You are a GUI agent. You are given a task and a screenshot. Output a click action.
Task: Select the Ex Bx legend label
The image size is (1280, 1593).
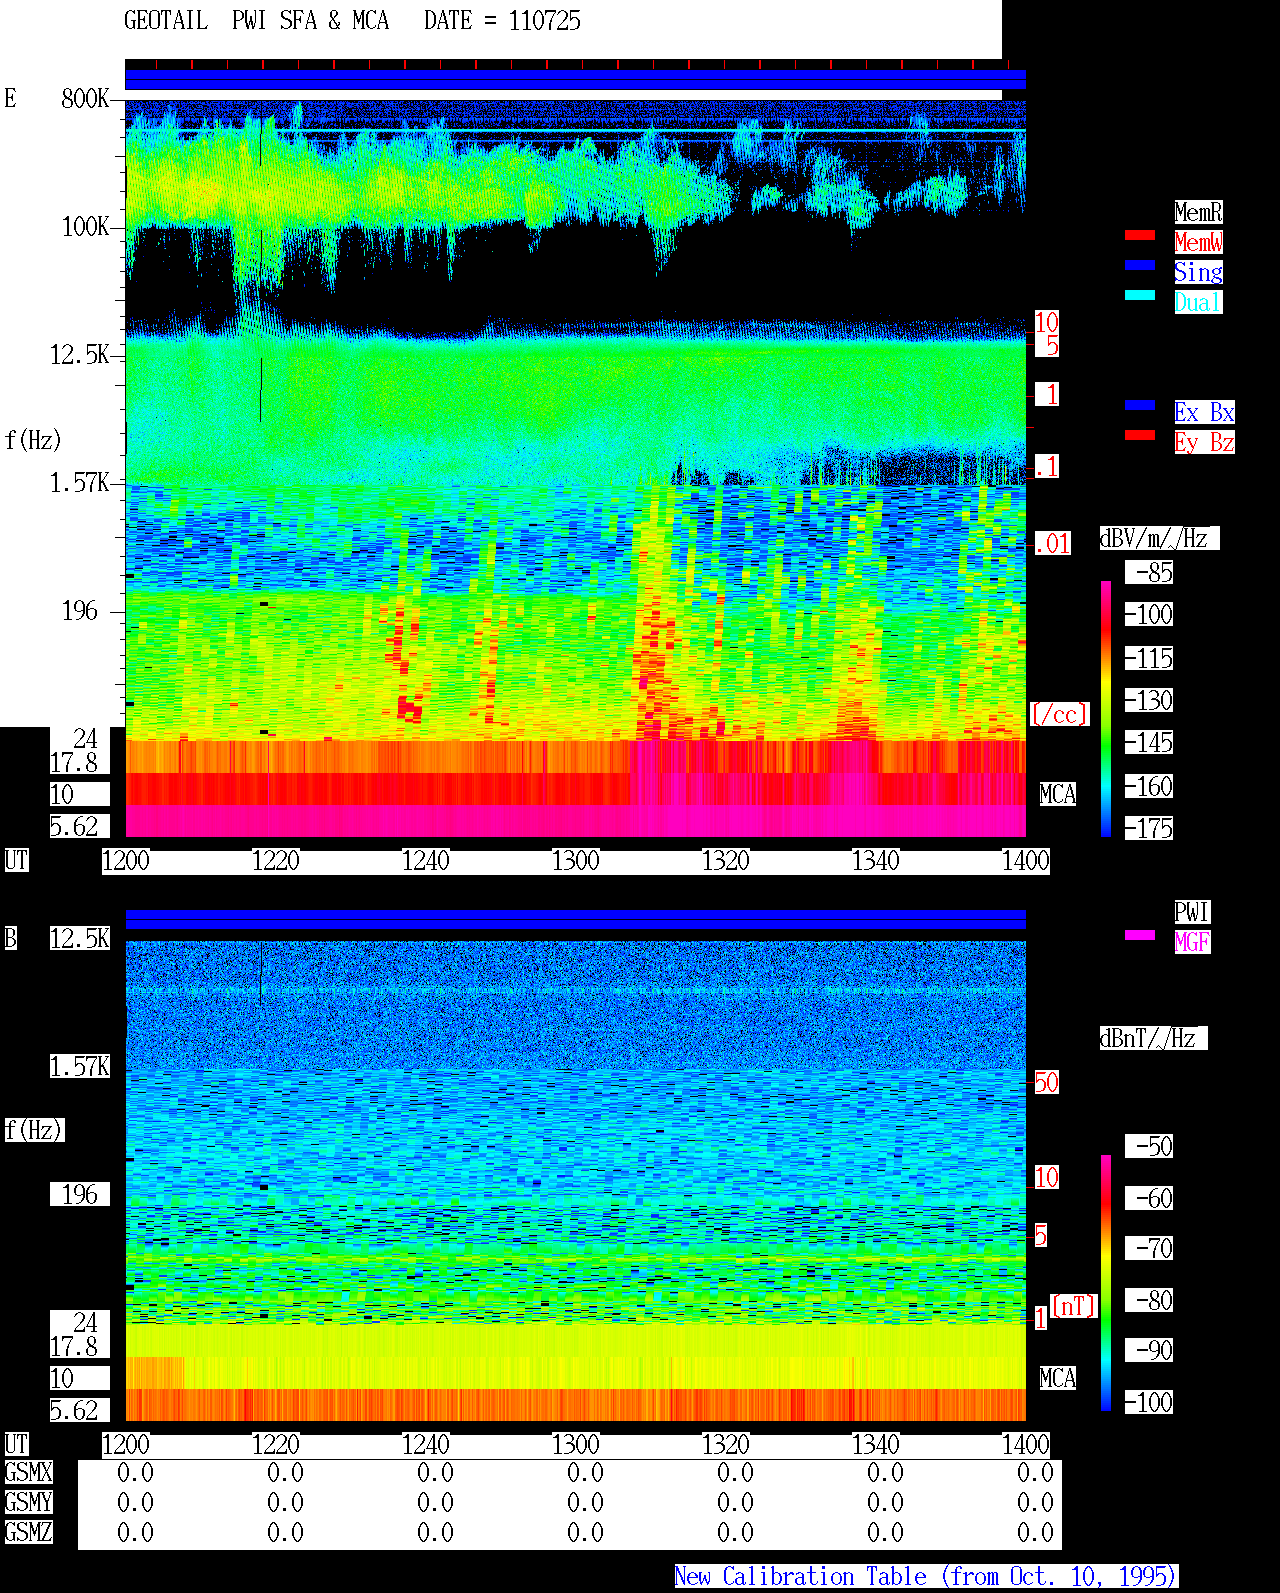tap(1204, 412)
